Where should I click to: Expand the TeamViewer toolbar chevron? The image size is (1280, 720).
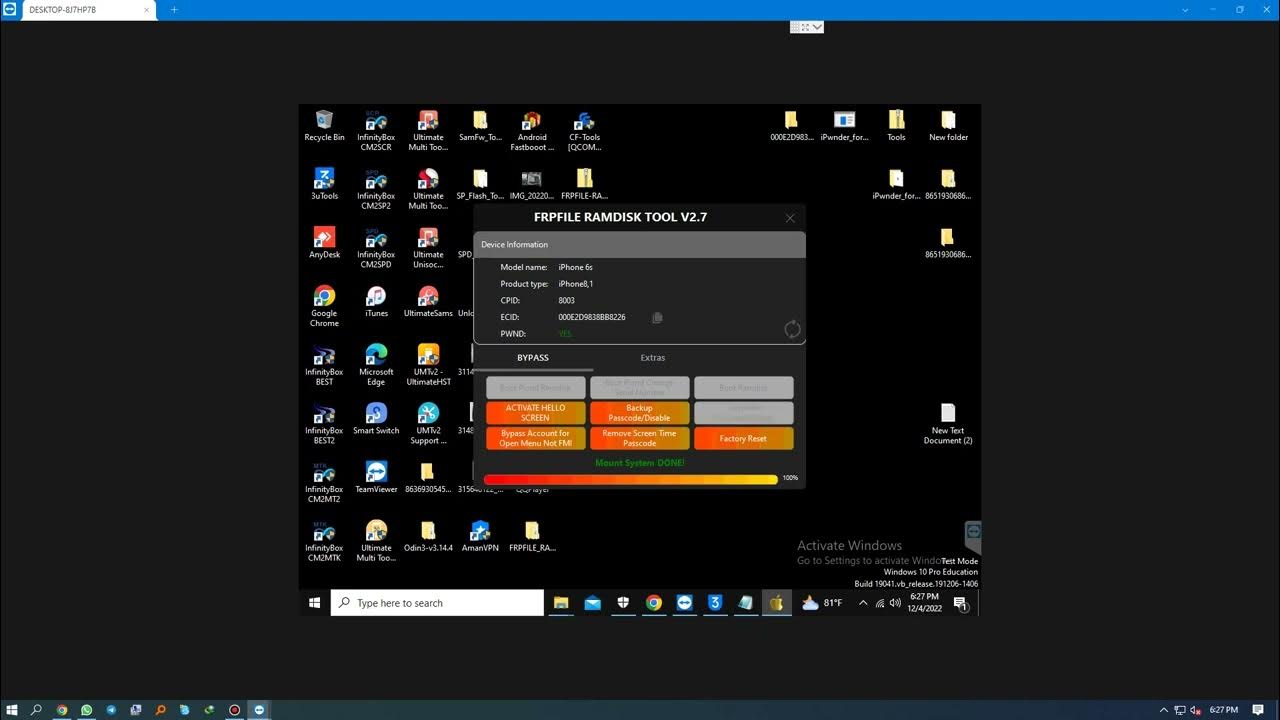click(818, 27)
